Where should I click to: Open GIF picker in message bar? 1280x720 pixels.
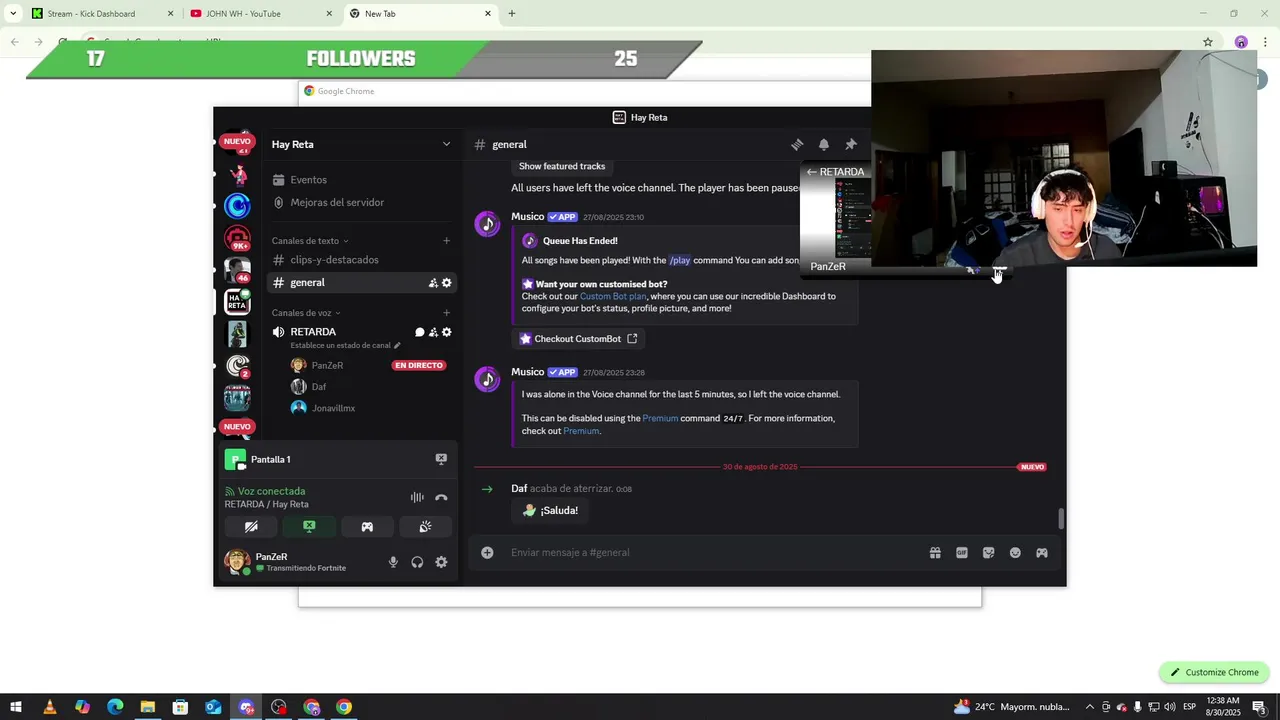click(x=962, y=552)
